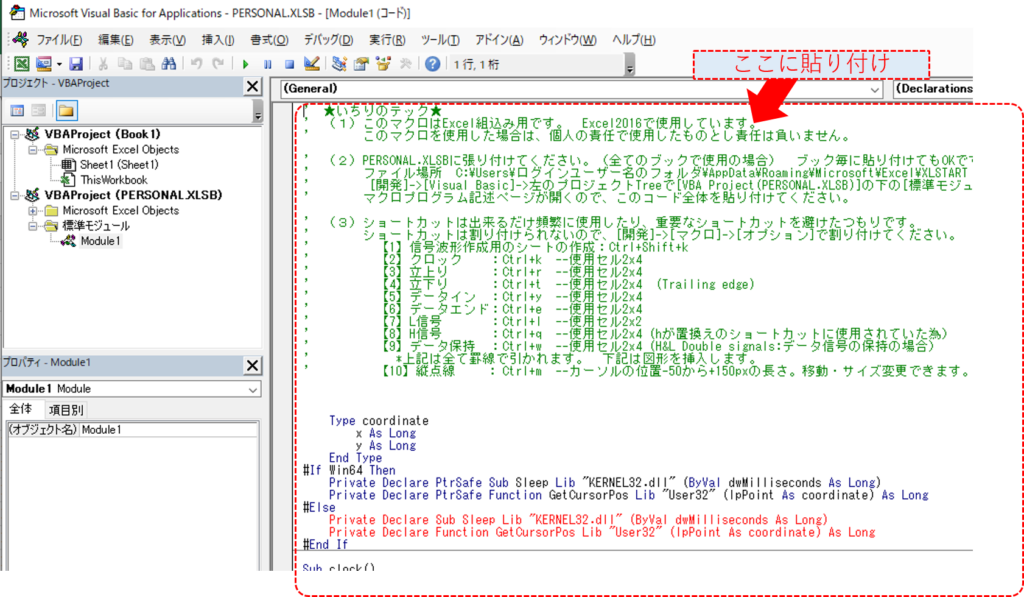Click View Code icon in Project pane
The image size is (1024, 597).
[17, 110]
